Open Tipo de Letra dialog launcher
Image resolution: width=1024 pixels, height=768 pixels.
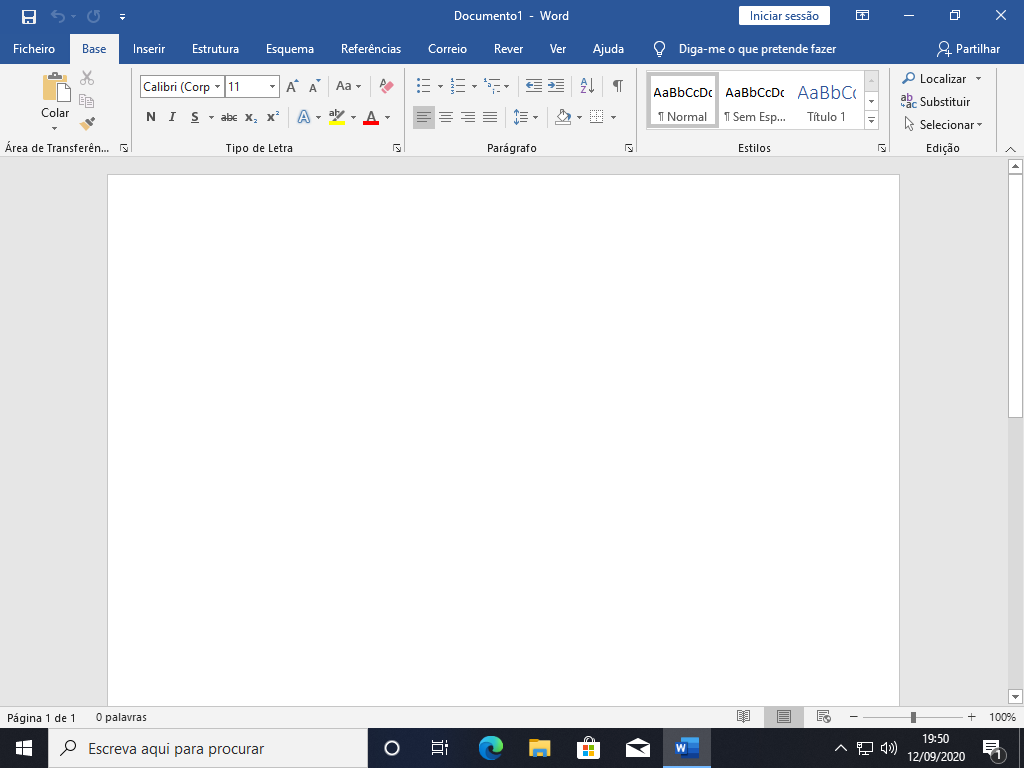[397, 148]
